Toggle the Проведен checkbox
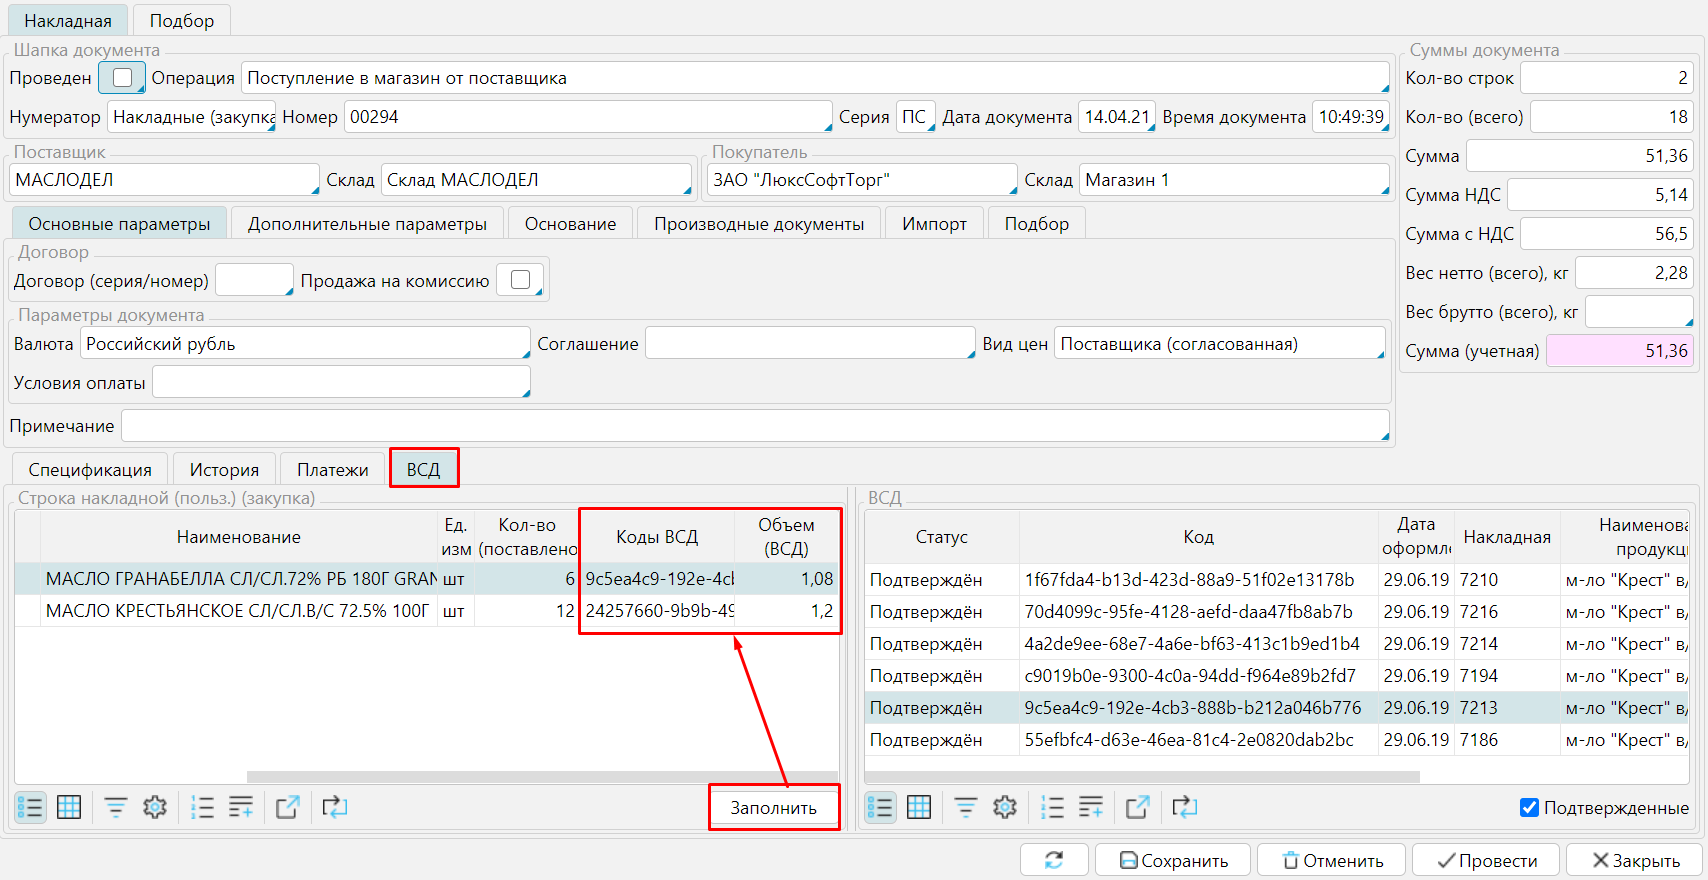Screen dimensions: 1708x880 pyautogui.click(x=122, y=78)
